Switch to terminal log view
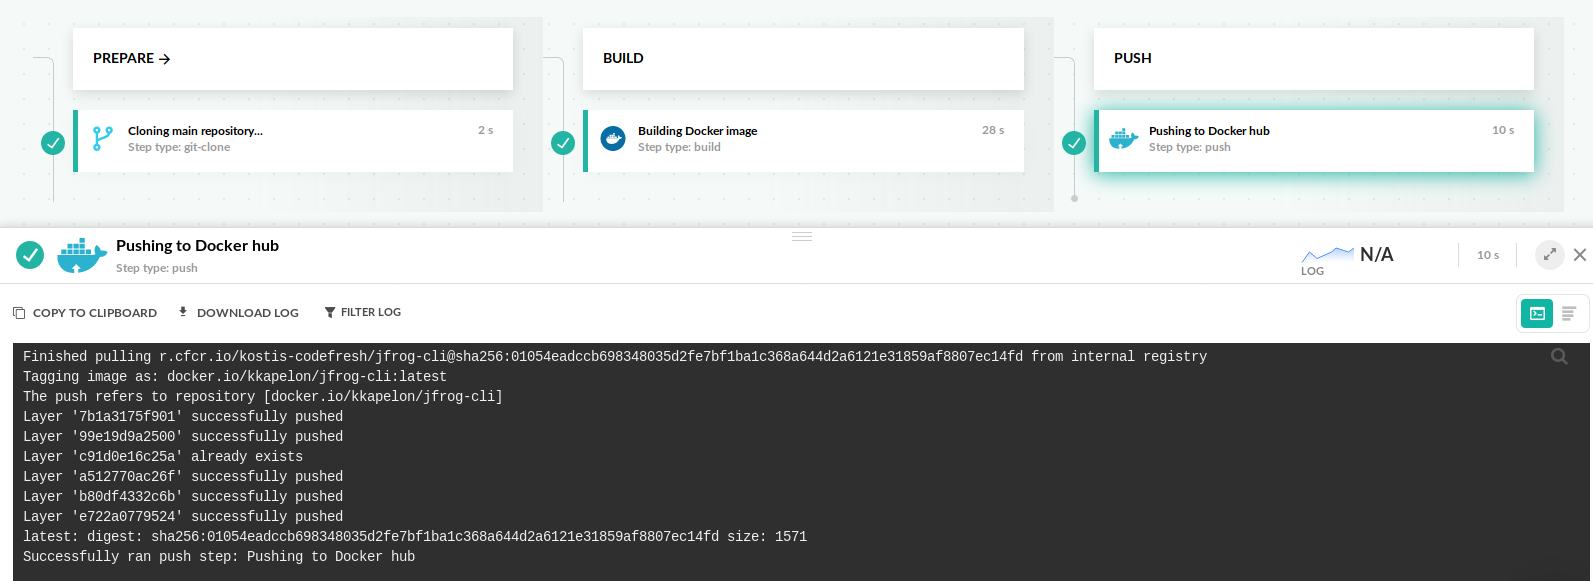 pos(1537,313)
